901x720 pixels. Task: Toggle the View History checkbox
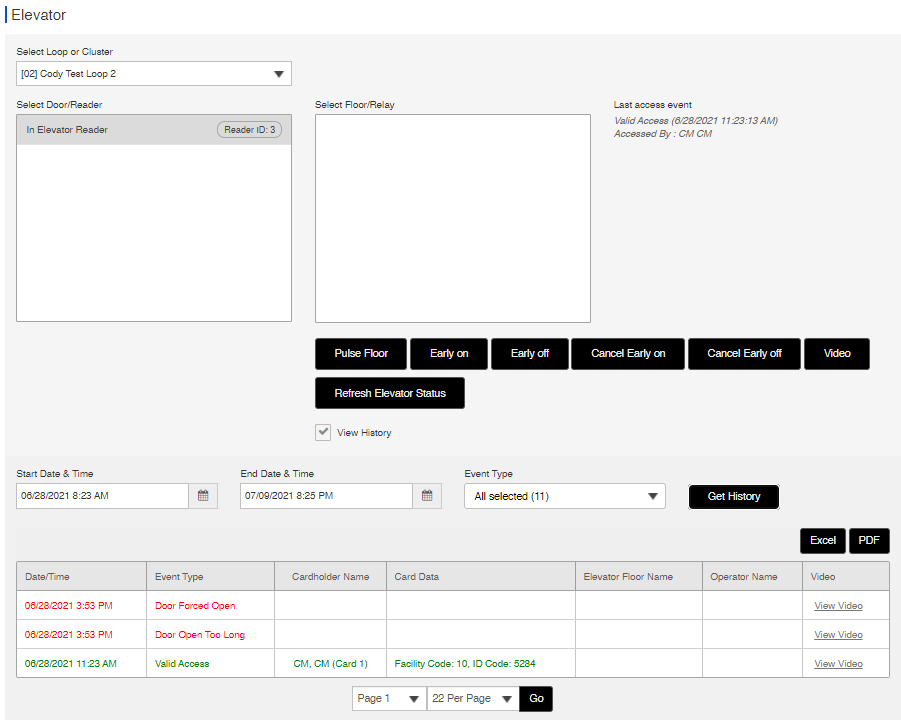coord(323,432)
